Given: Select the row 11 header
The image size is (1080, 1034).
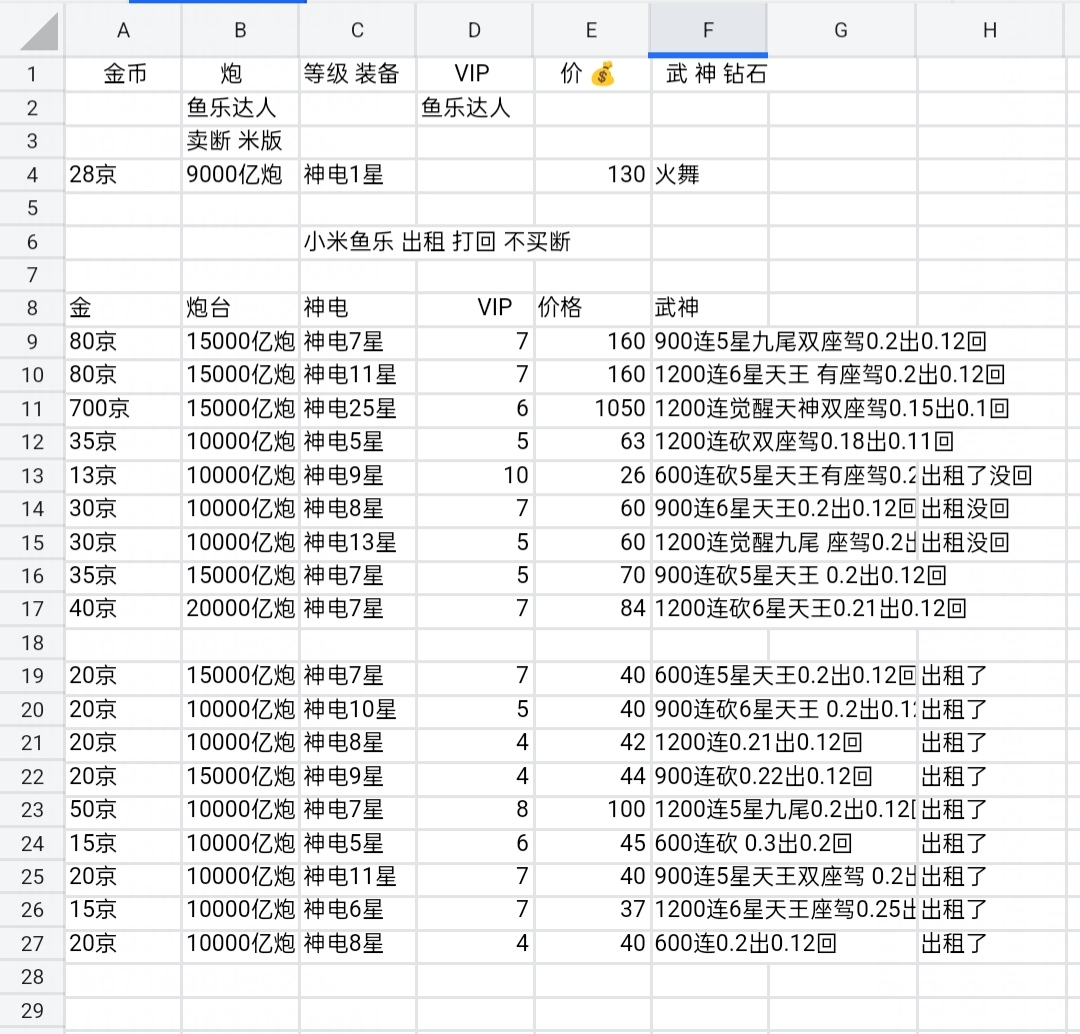Looking at the screenshot, I should pos(32,408).
